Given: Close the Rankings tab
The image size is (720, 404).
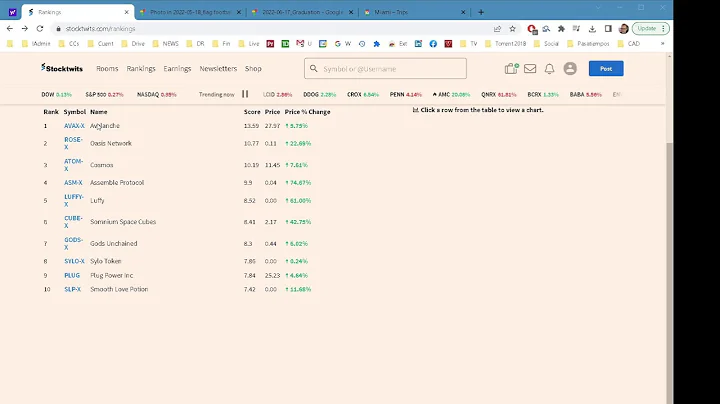Looking at the screenshot, I should click(x=126, y=12).
